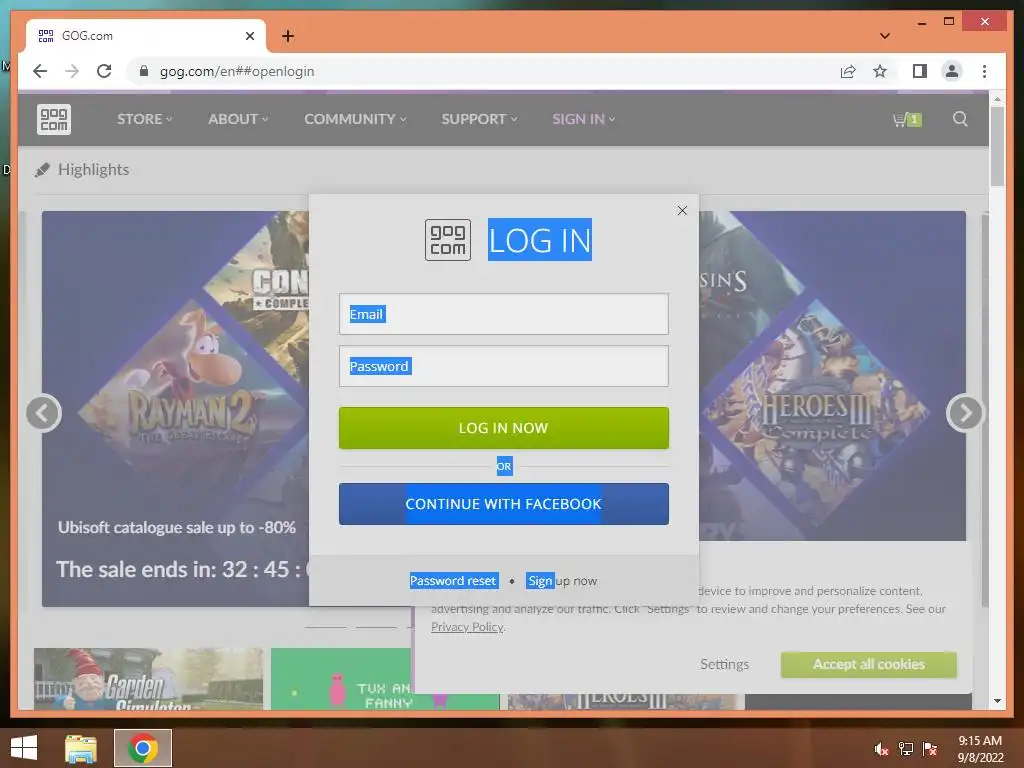
Task: Open the tab search chevron
Action: (x=885, y=36)
